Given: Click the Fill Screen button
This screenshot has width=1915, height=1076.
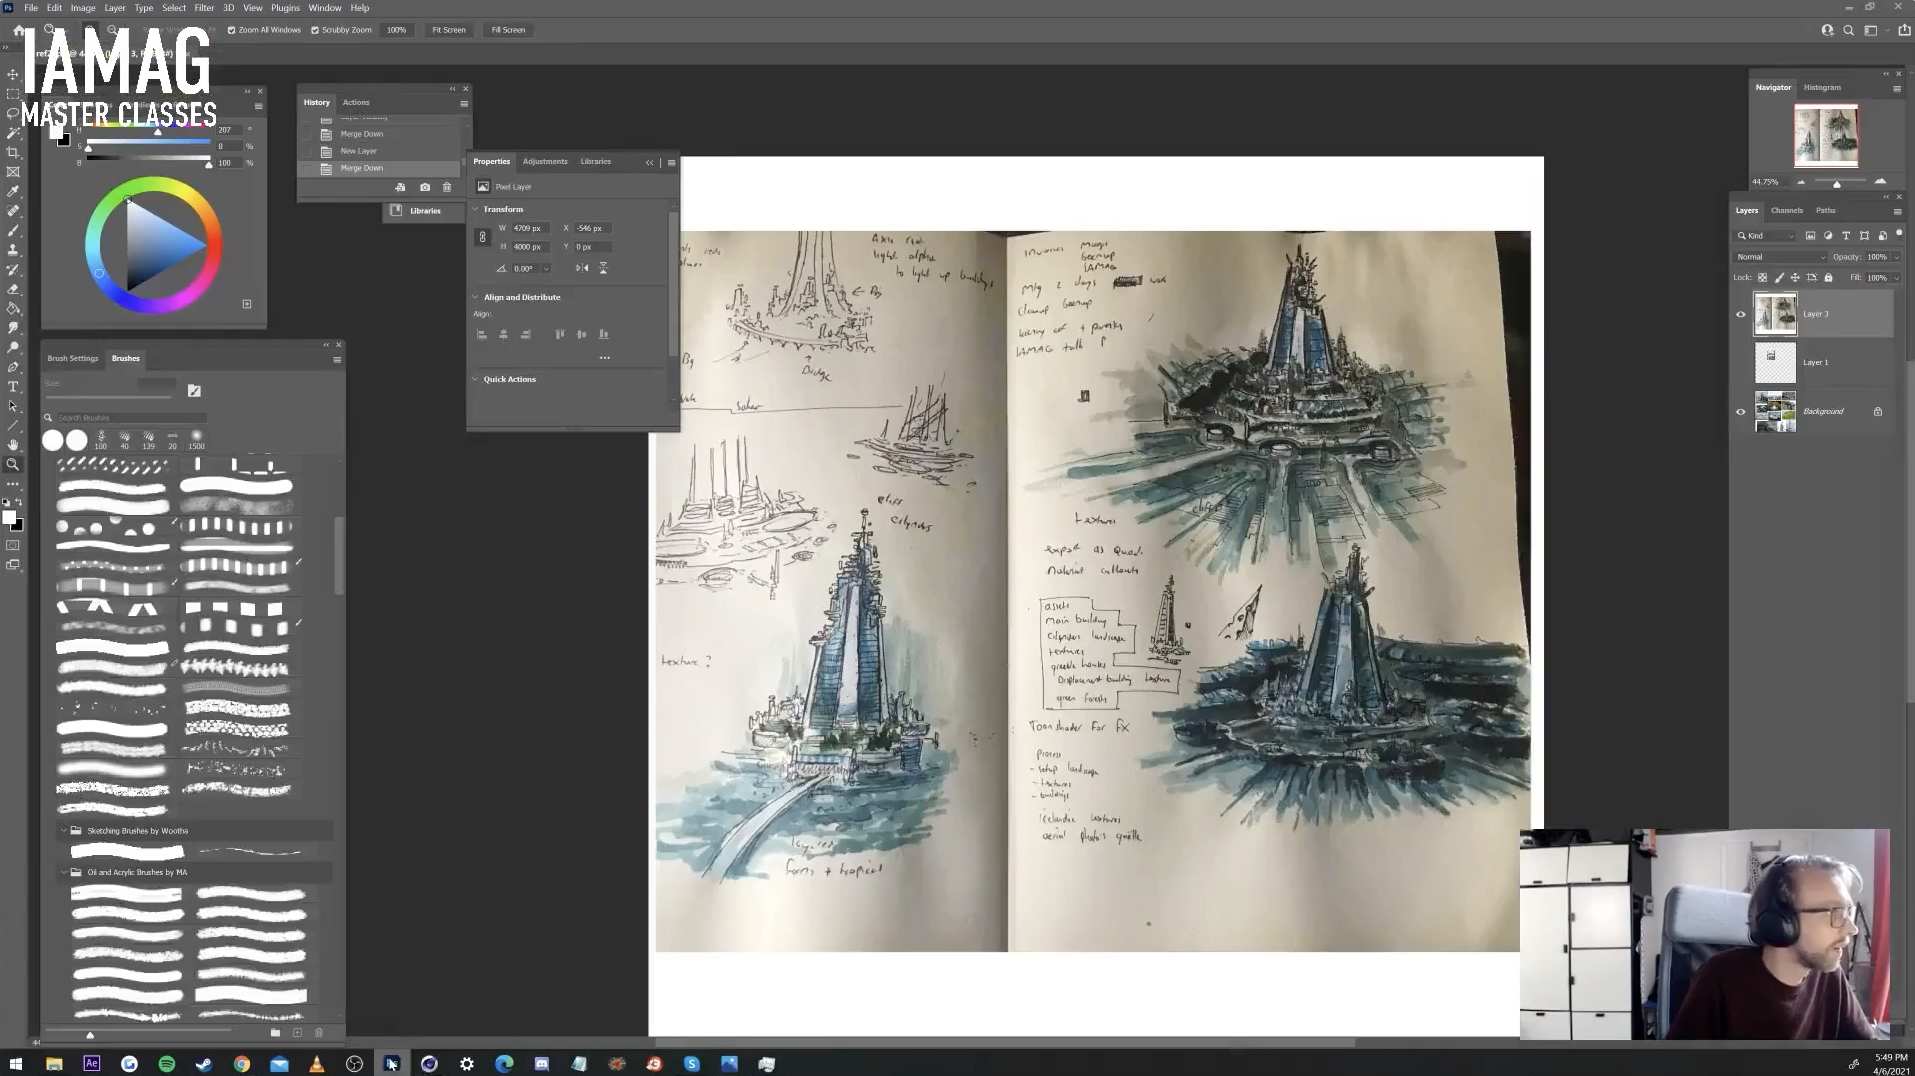Looking at the screenshot, I should [508, 30].
